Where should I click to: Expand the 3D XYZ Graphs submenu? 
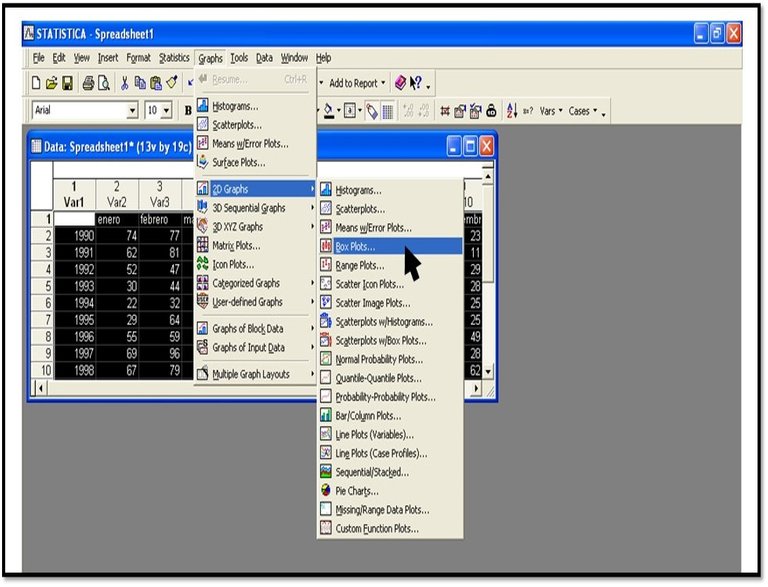tap(255, 226)
